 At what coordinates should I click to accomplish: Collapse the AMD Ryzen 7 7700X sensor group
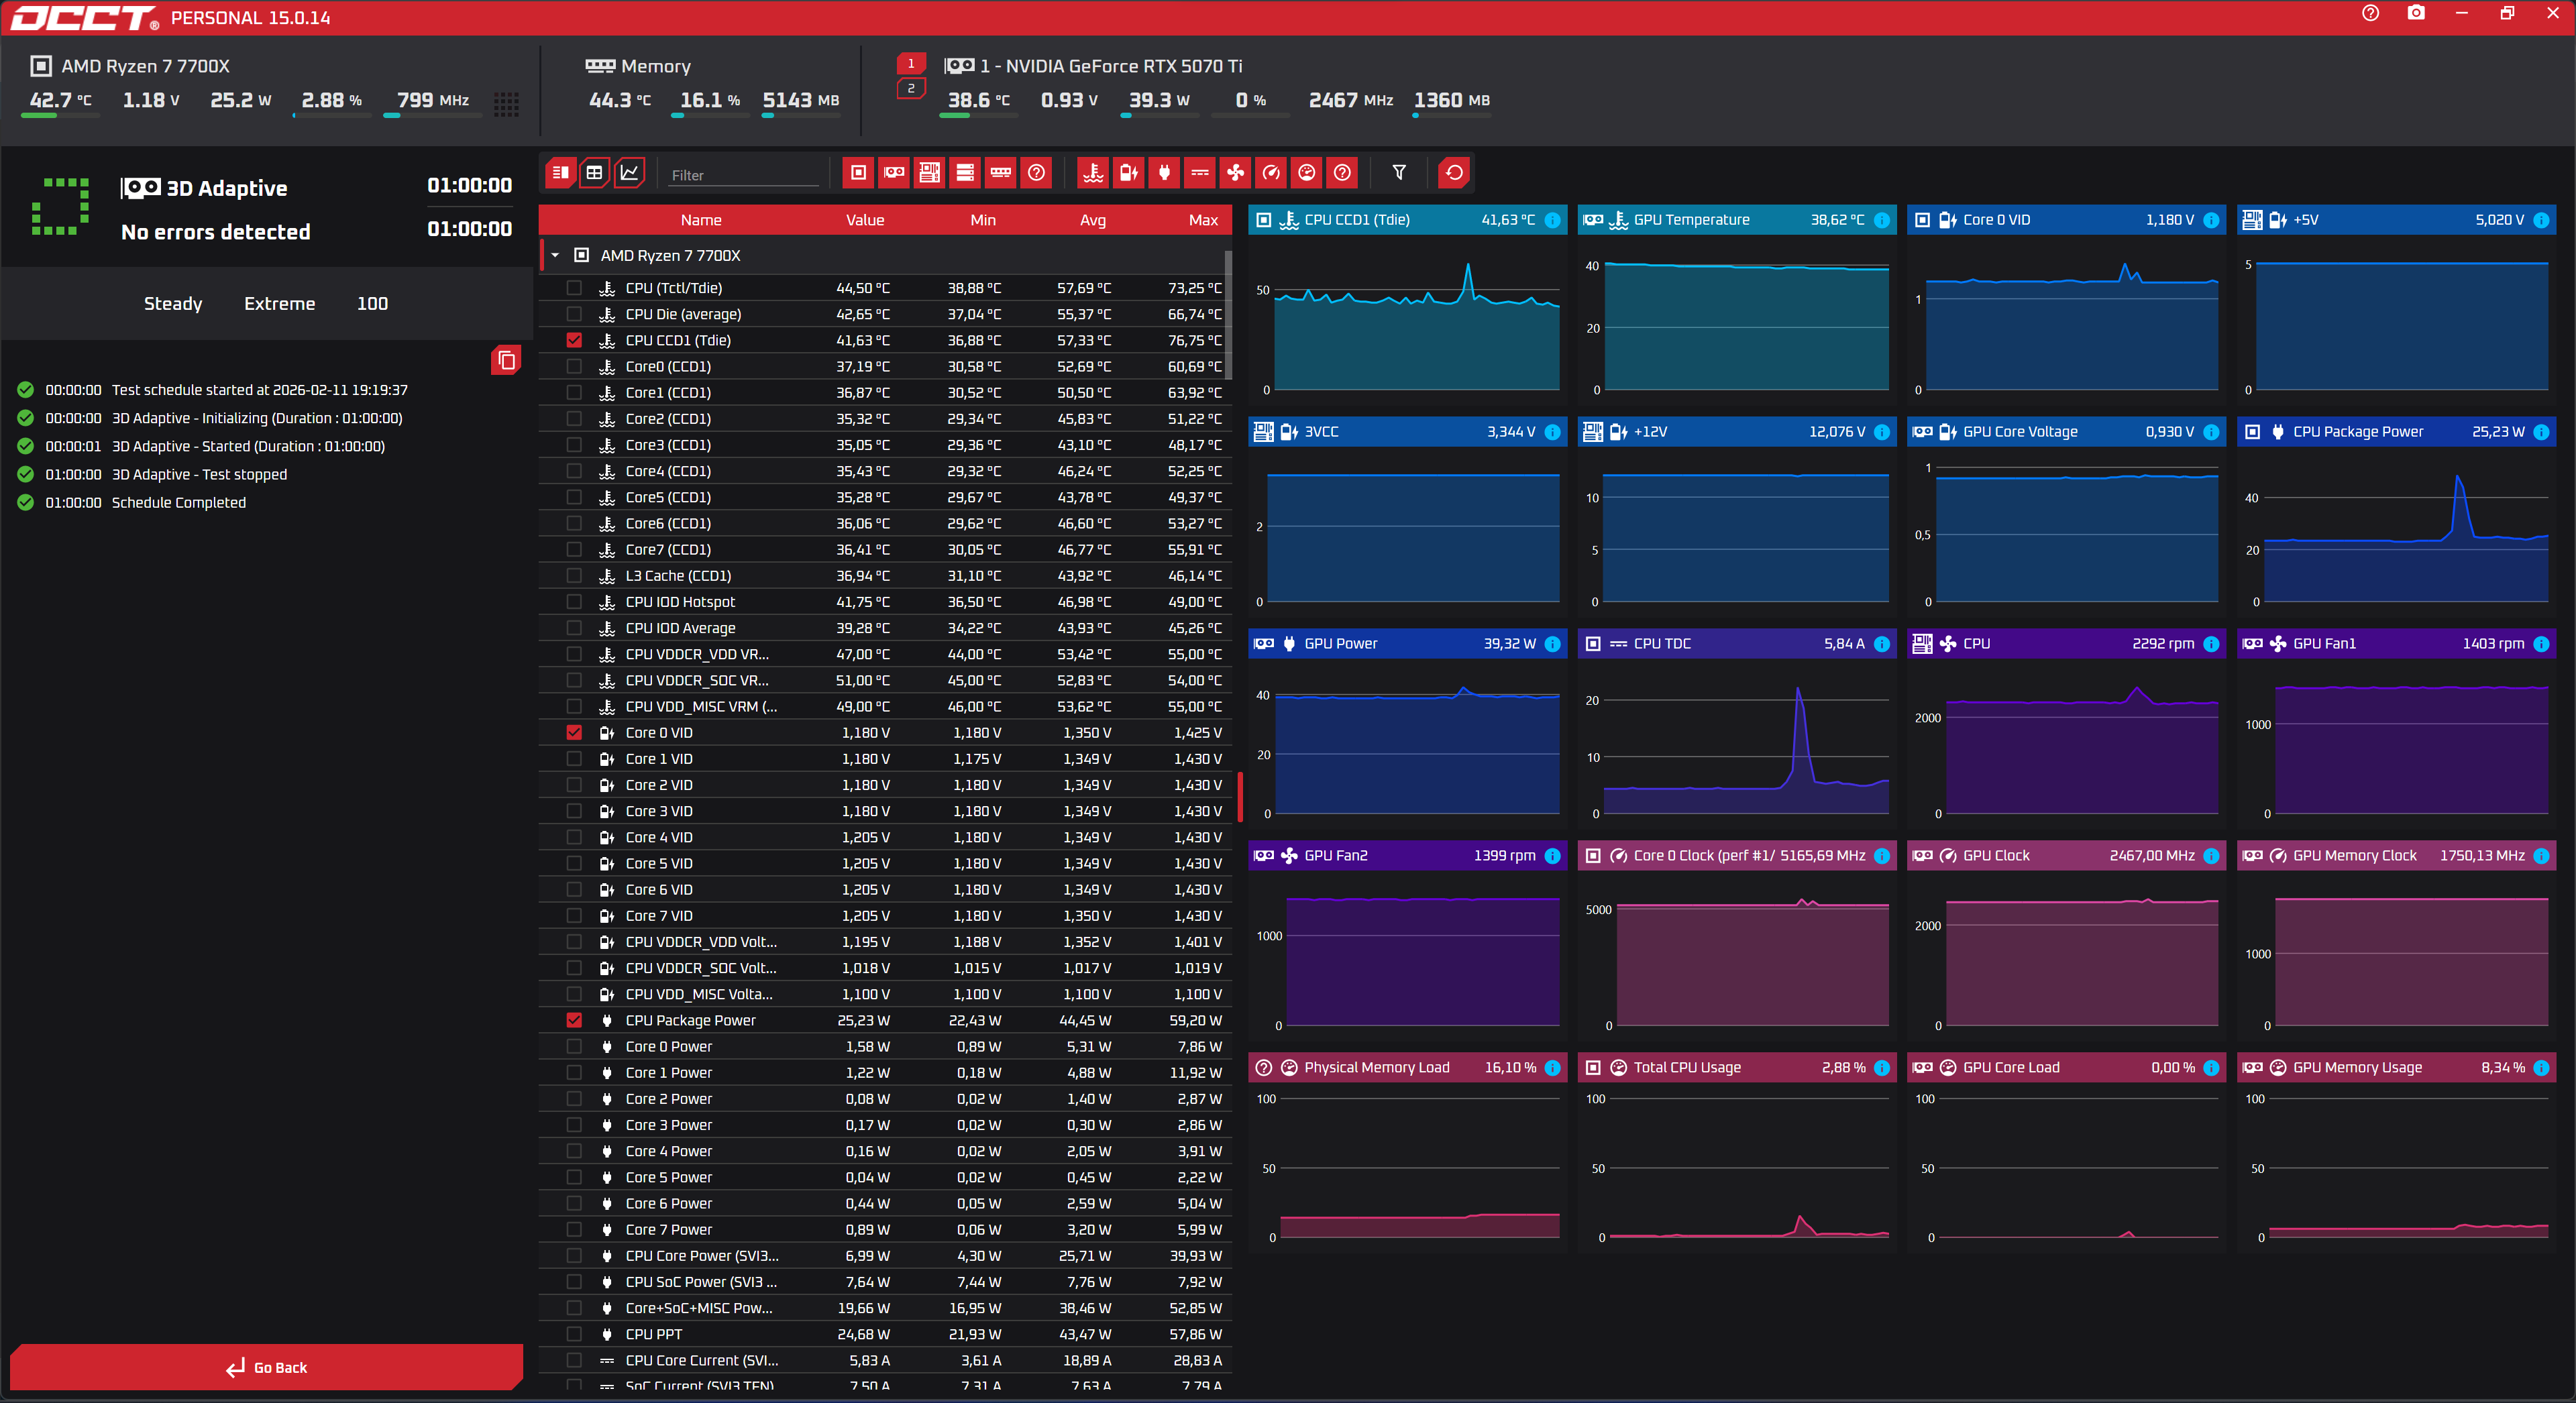(555, 256)
